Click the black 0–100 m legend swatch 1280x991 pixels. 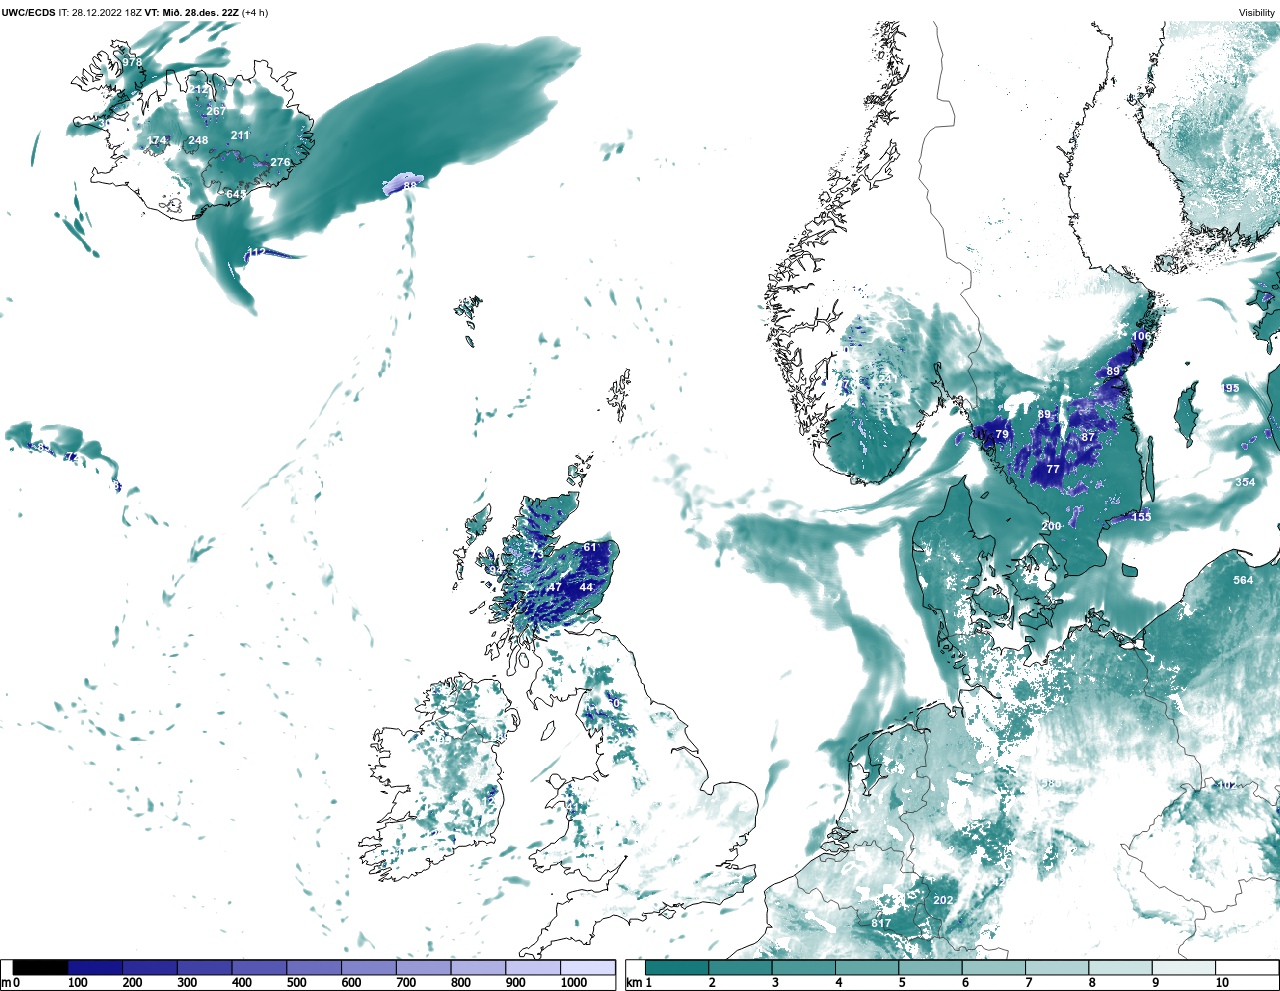click(x=41, y=967)
